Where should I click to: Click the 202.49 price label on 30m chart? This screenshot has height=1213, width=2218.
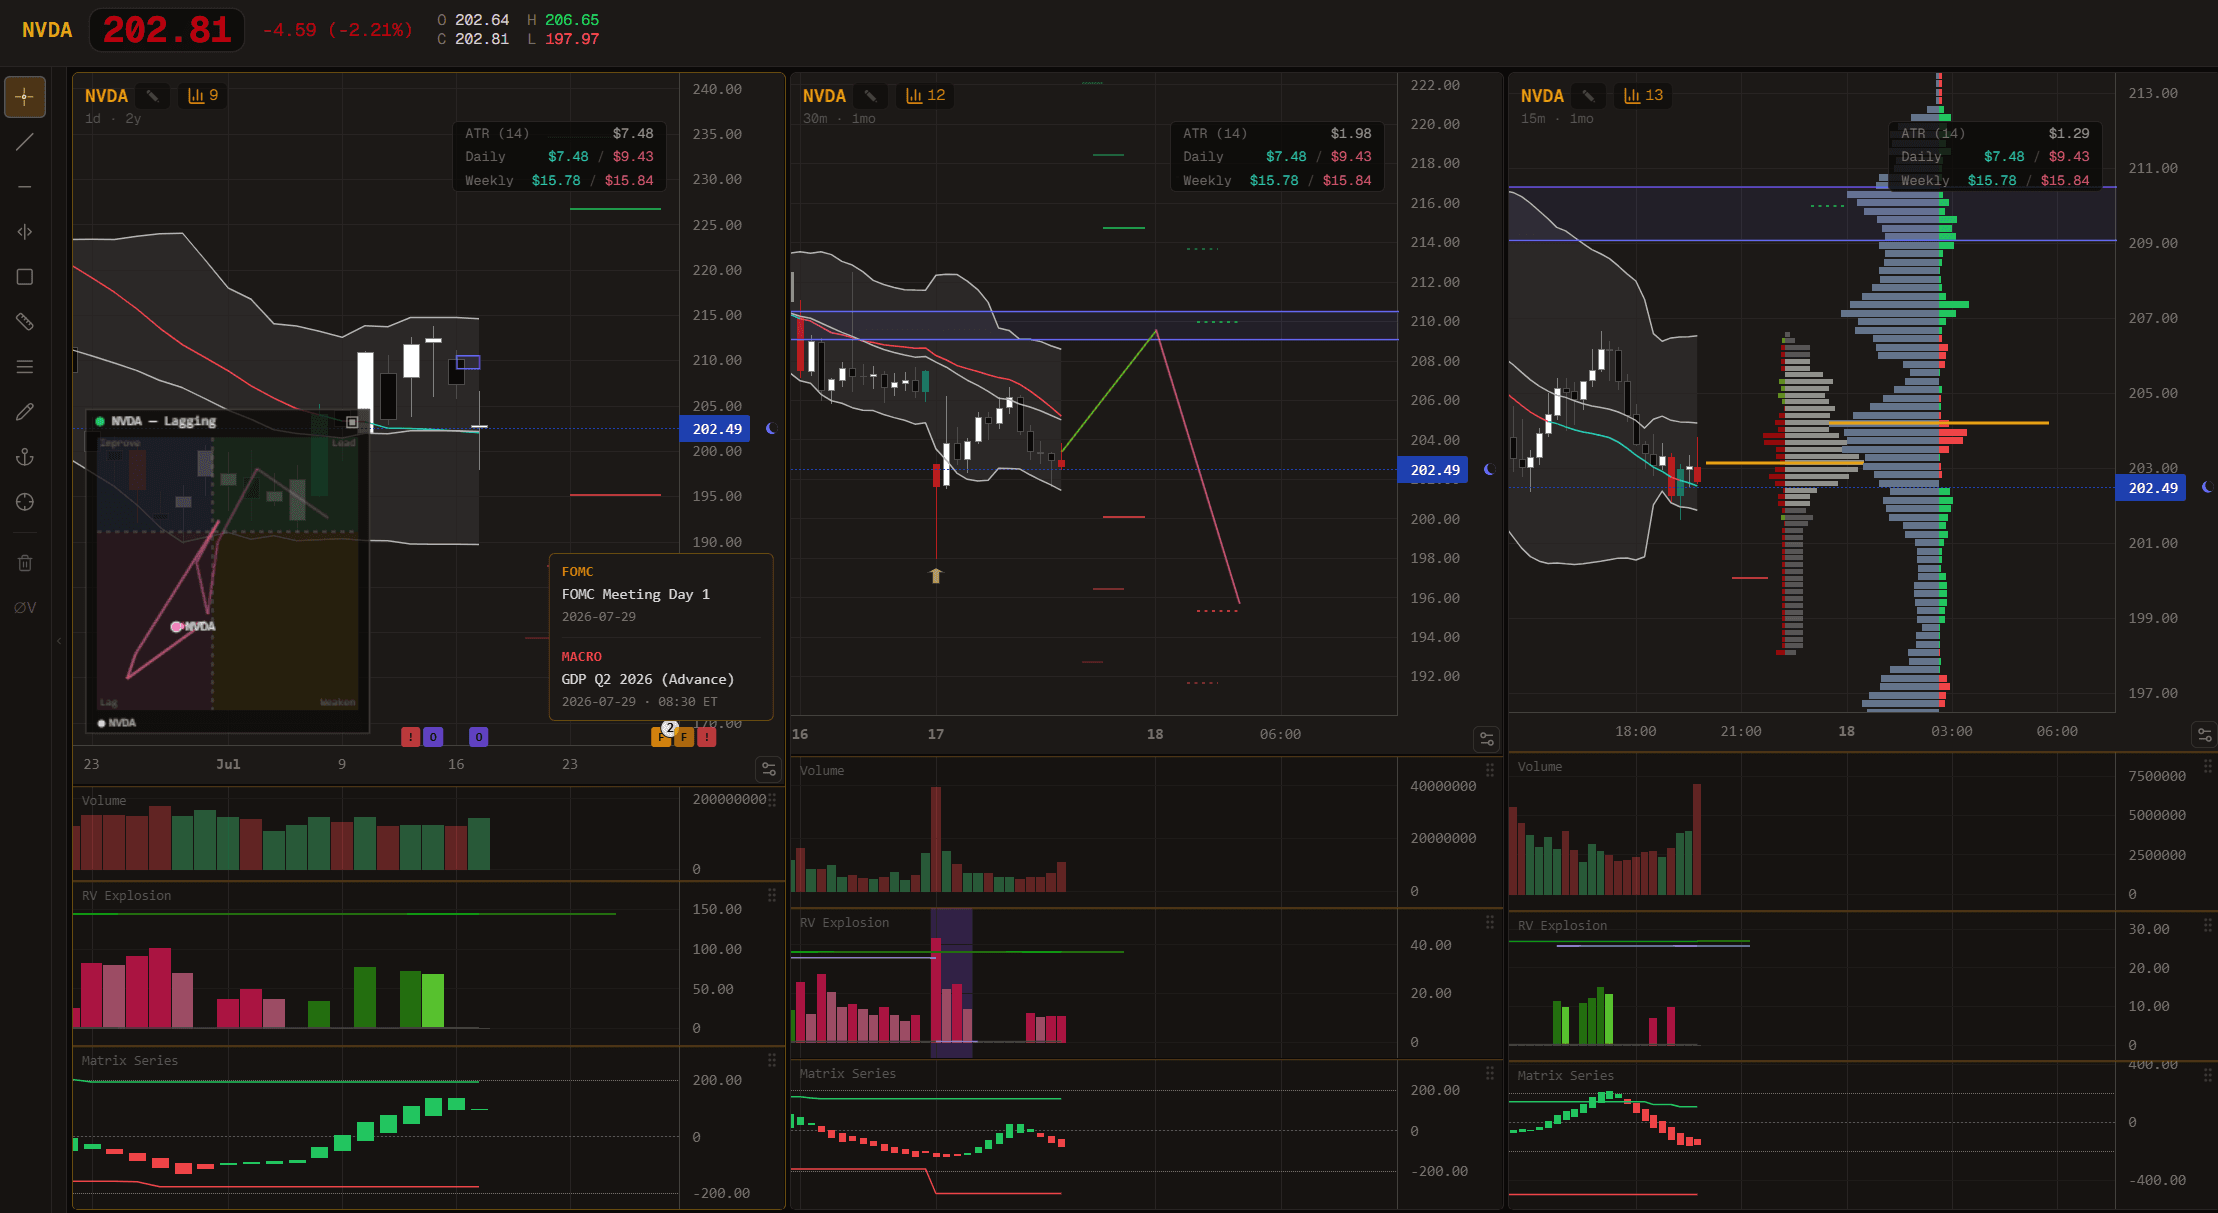coord(1433,470)
